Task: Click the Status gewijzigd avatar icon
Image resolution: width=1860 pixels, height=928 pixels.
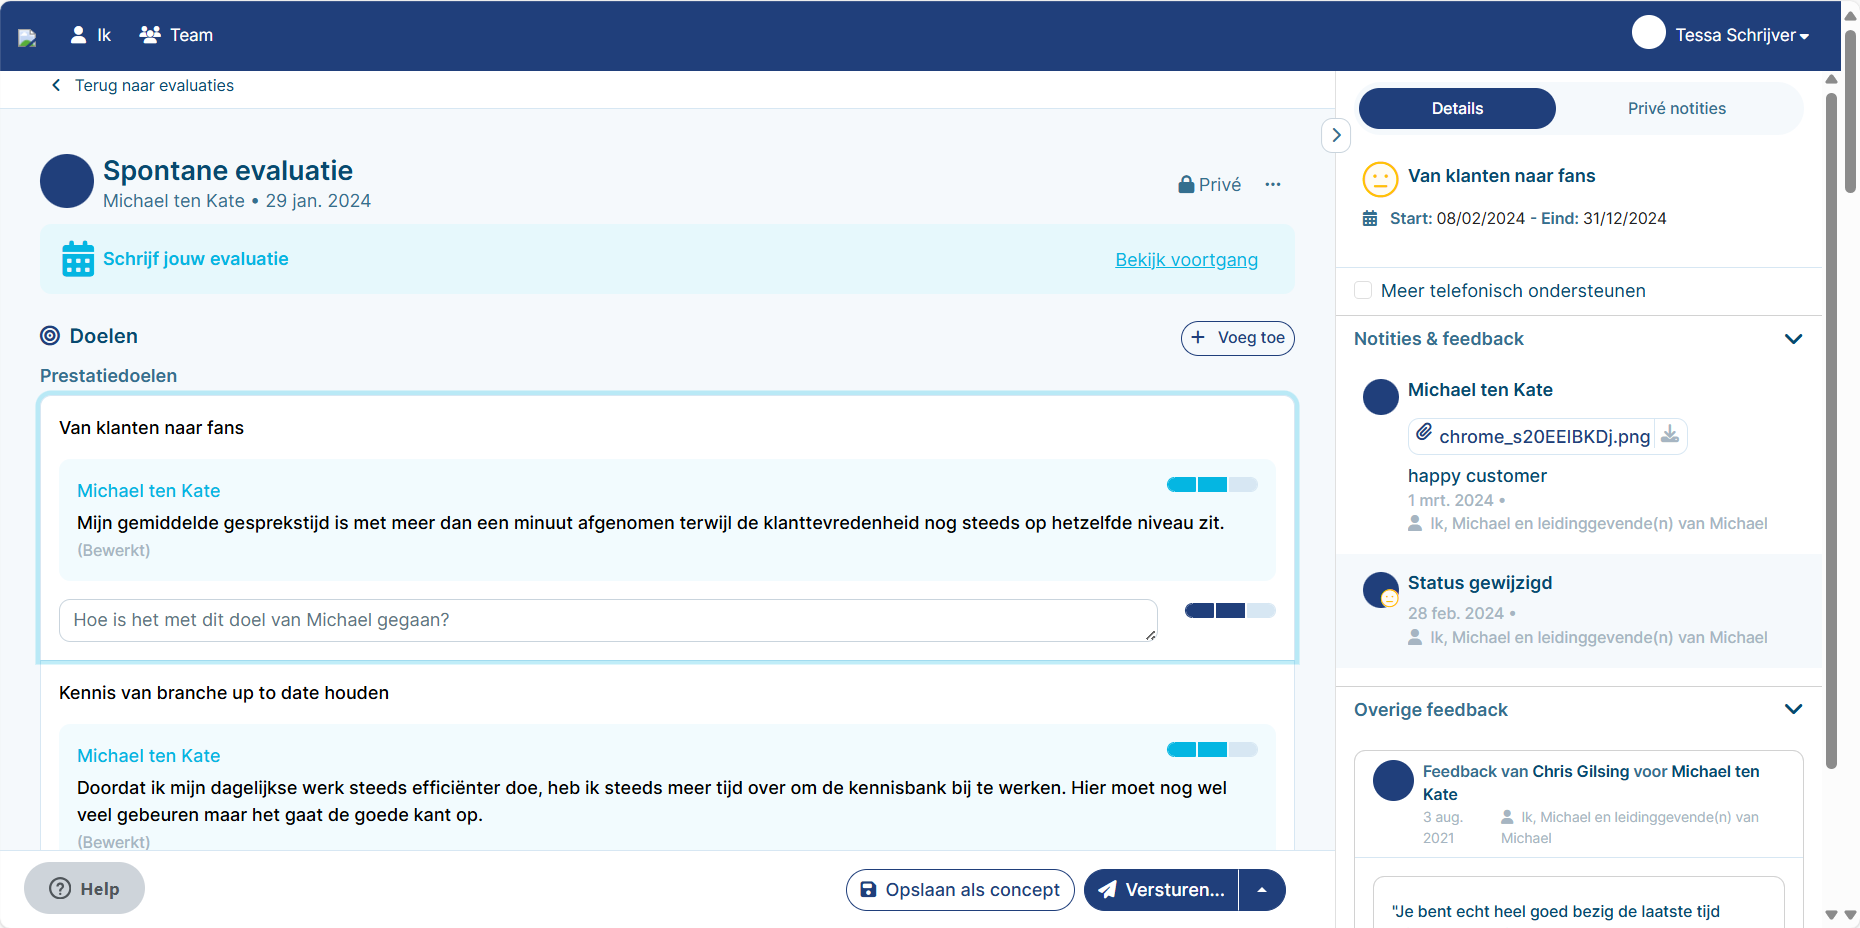Action: click(x=1381, y=590)
